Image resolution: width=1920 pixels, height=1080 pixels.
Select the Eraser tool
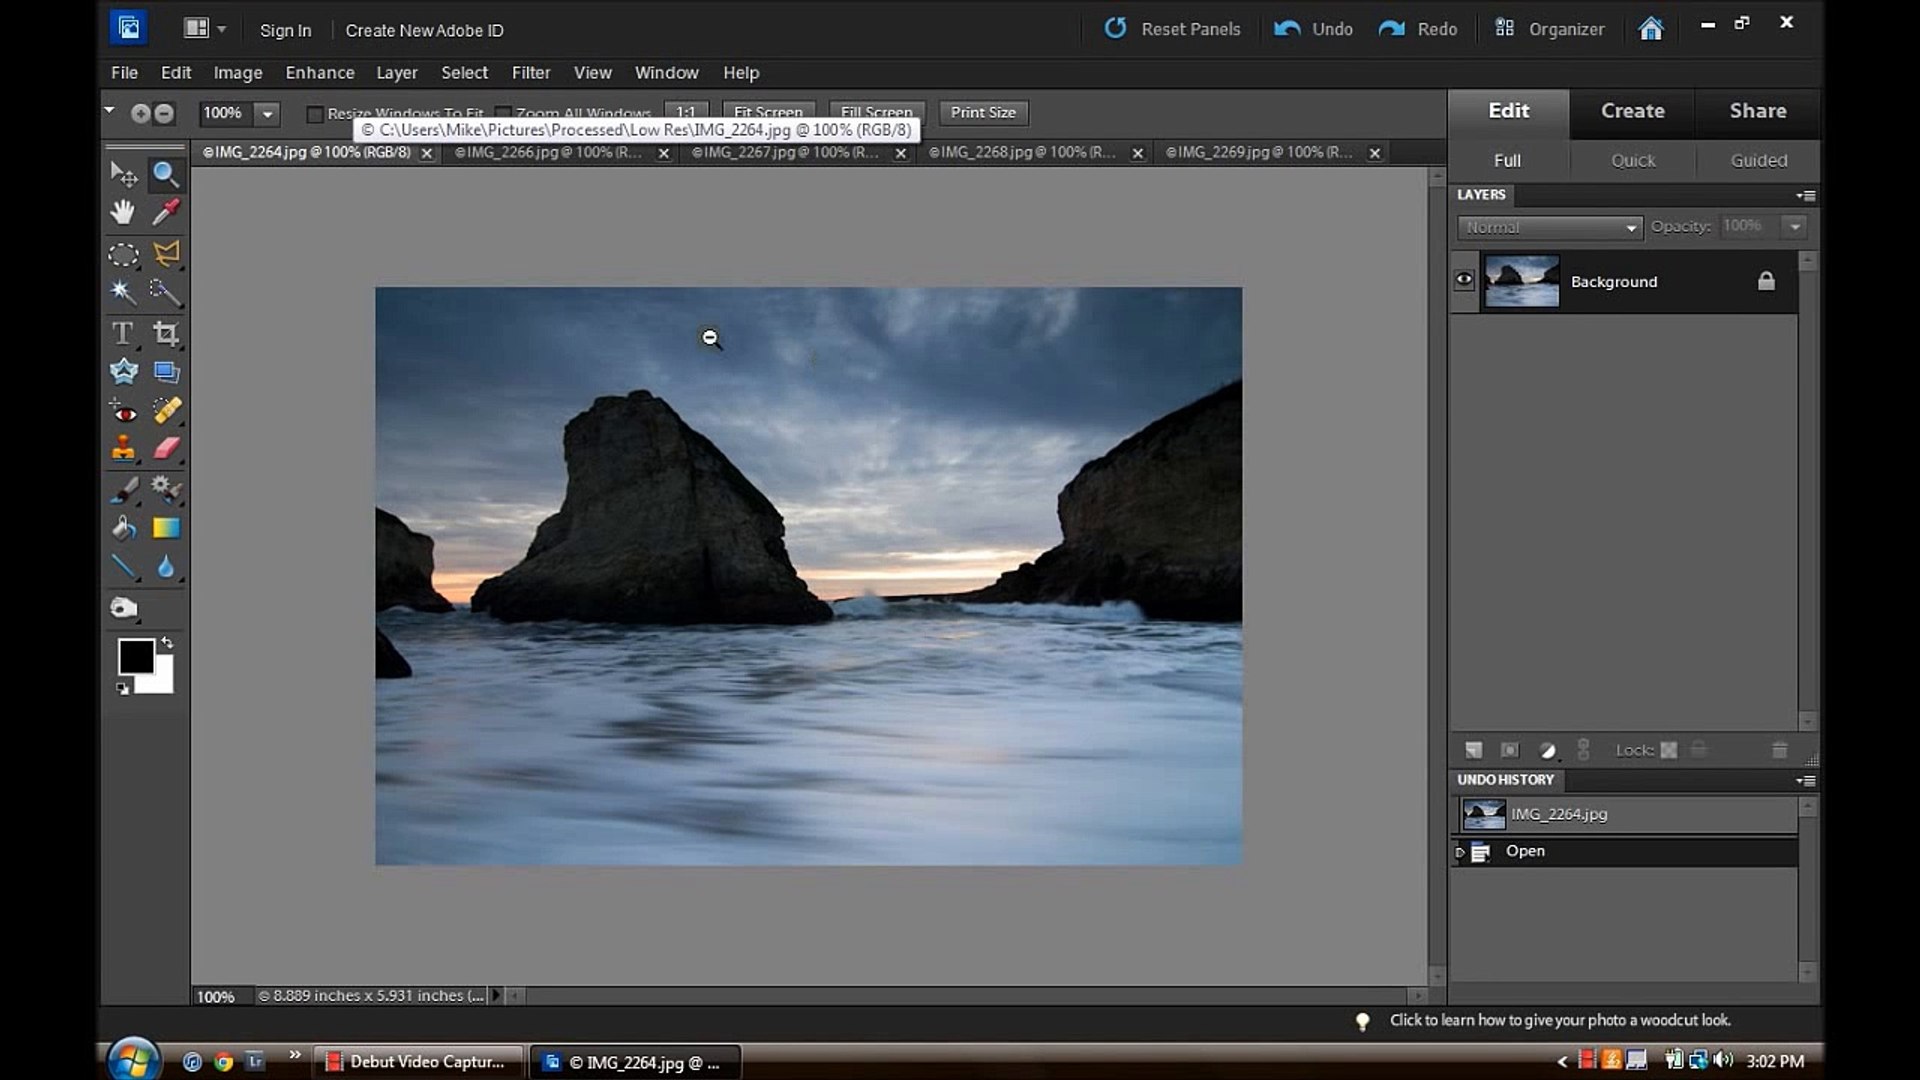click(166, 449)
